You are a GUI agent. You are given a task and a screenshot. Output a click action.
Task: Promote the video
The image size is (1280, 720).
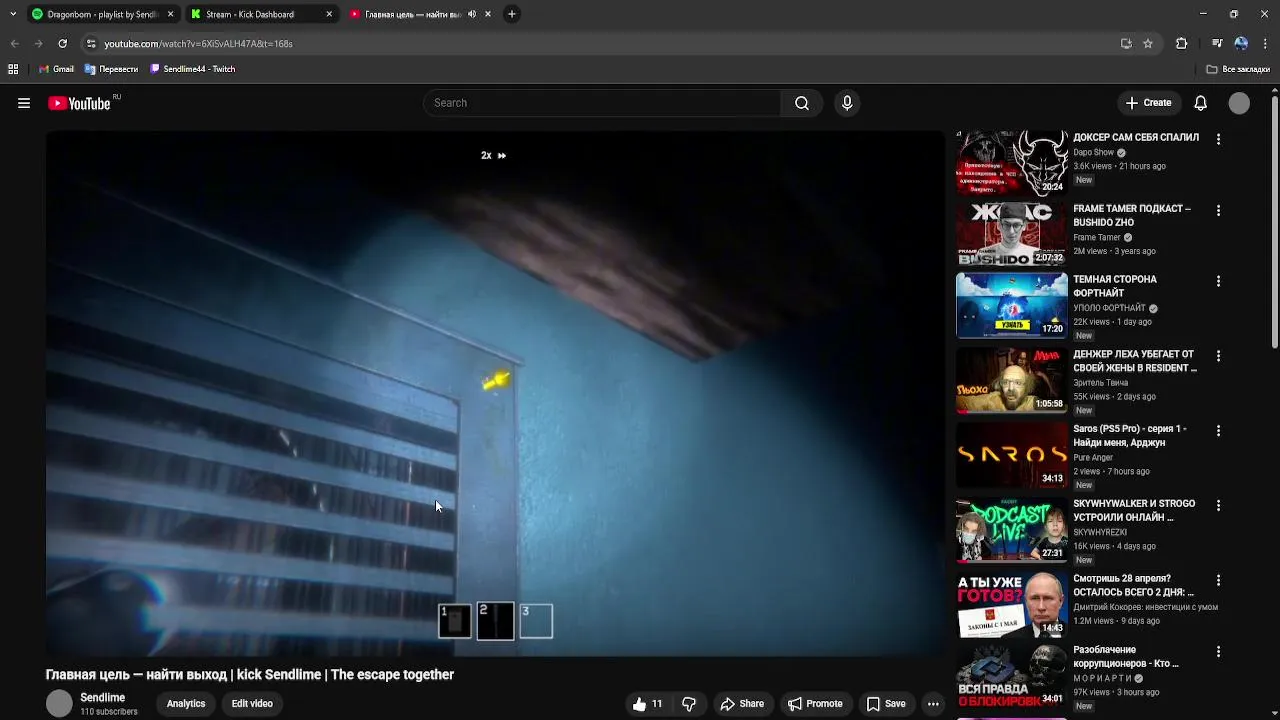pyautogui.click(x=815, y=704)
